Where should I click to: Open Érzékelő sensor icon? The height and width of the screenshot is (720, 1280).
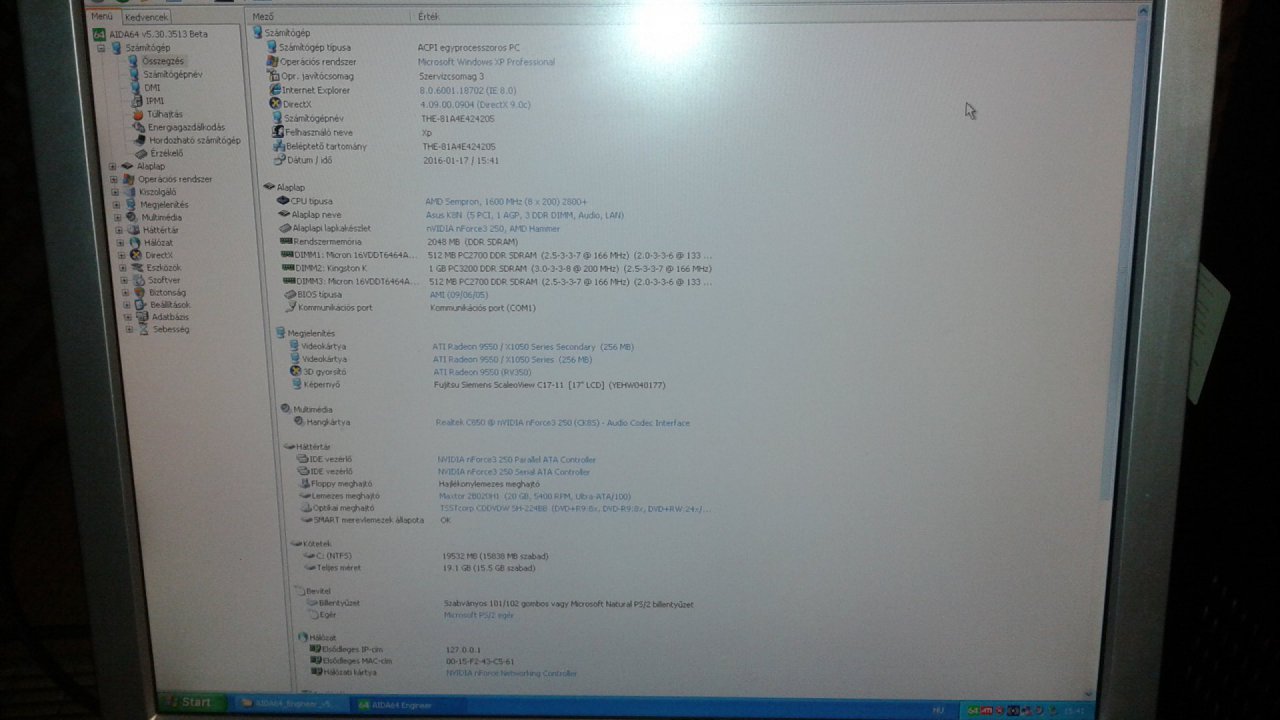tap(141, 153)
